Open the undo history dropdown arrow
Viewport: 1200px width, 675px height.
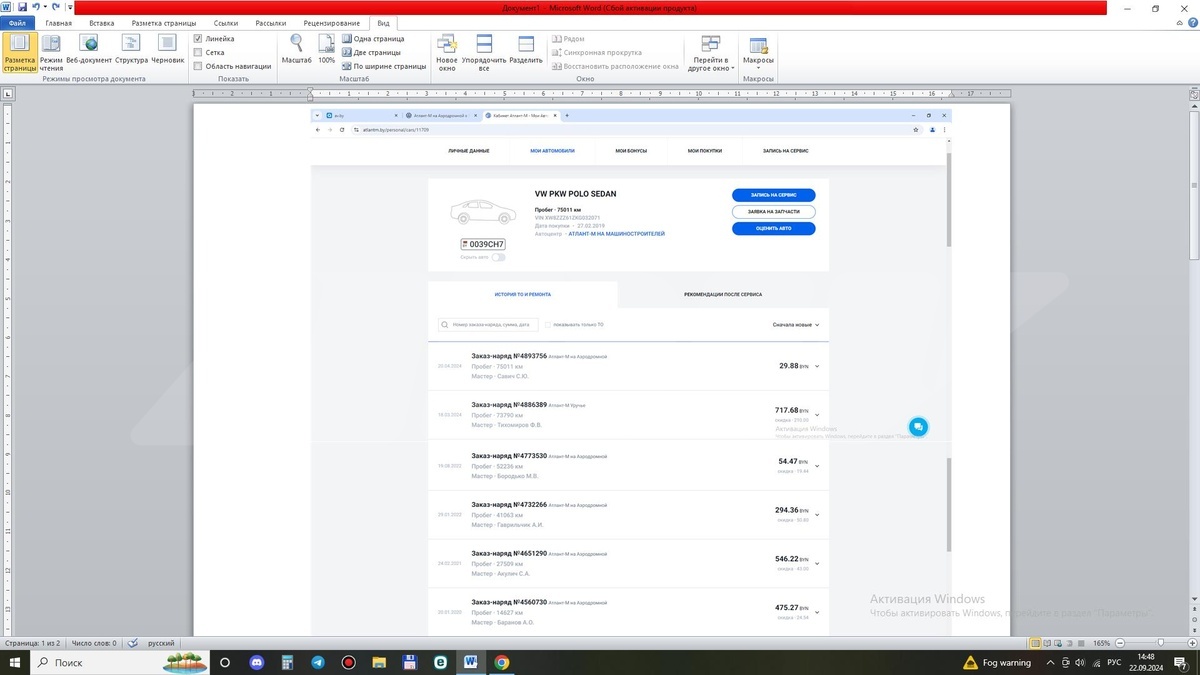tap(45, 7)
